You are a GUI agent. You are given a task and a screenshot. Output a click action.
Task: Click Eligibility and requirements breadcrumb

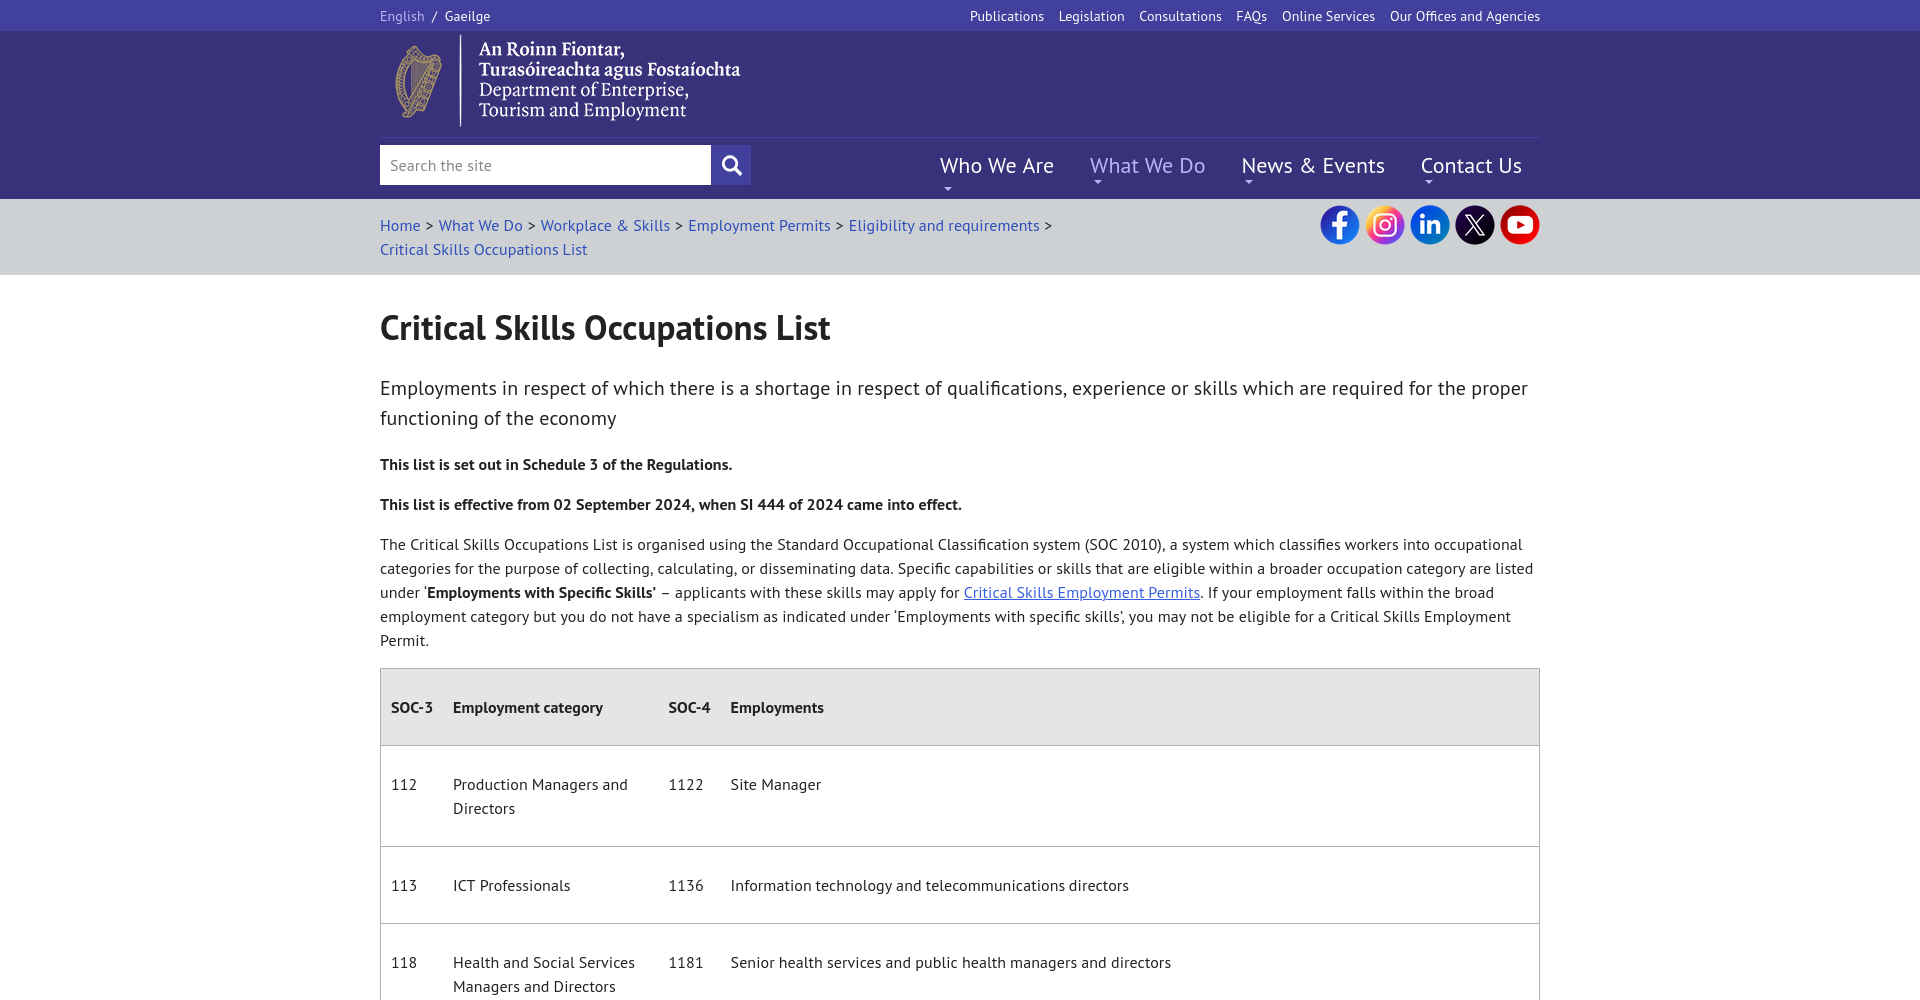[x=944, y=226]
